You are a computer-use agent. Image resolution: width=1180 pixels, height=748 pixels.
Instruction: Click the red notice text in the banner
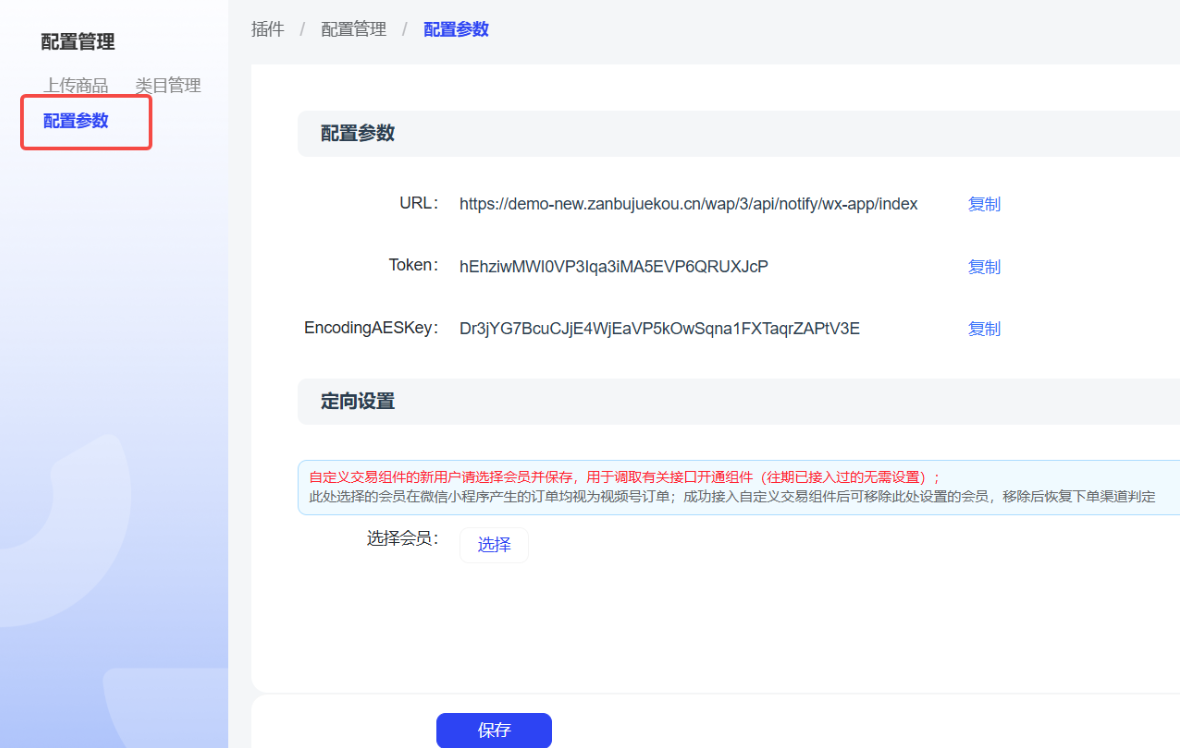(624, 477)
